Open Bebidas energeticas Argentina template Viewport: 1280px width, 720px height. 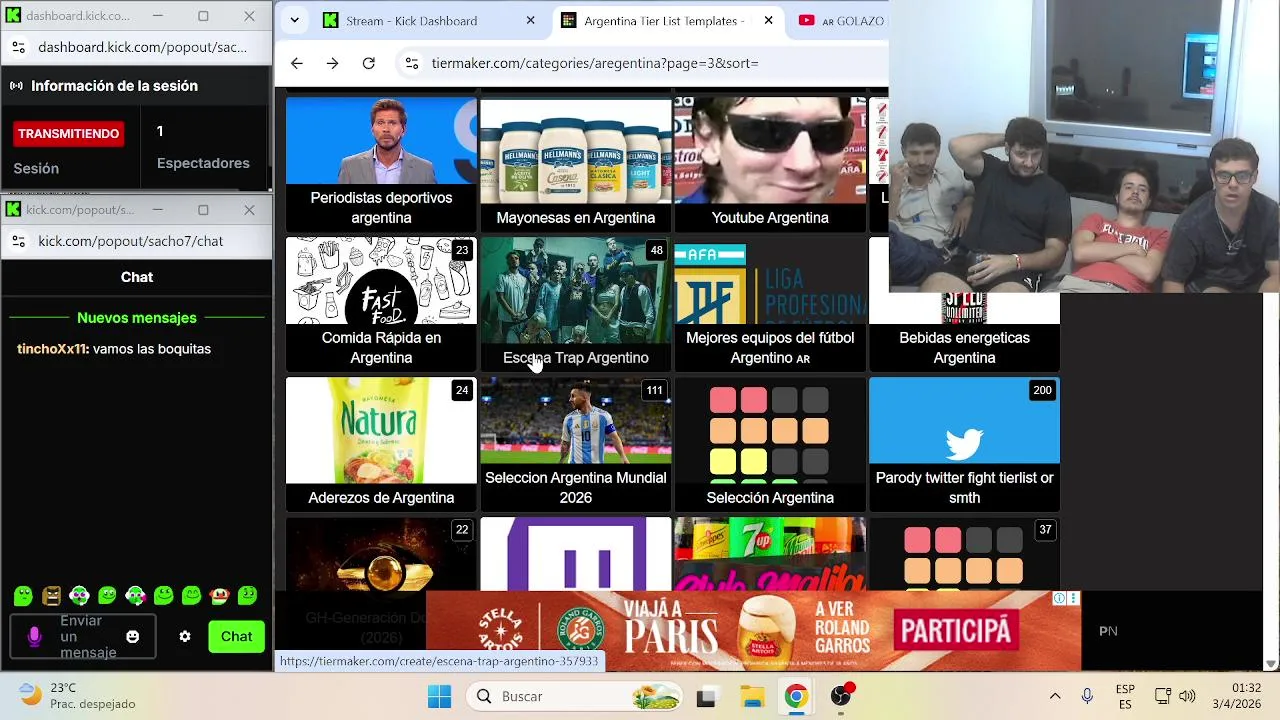(964, 334)
